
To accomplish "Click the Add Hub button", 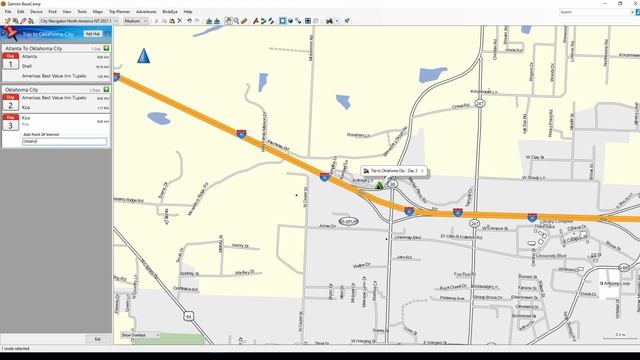I will [93, 34].
